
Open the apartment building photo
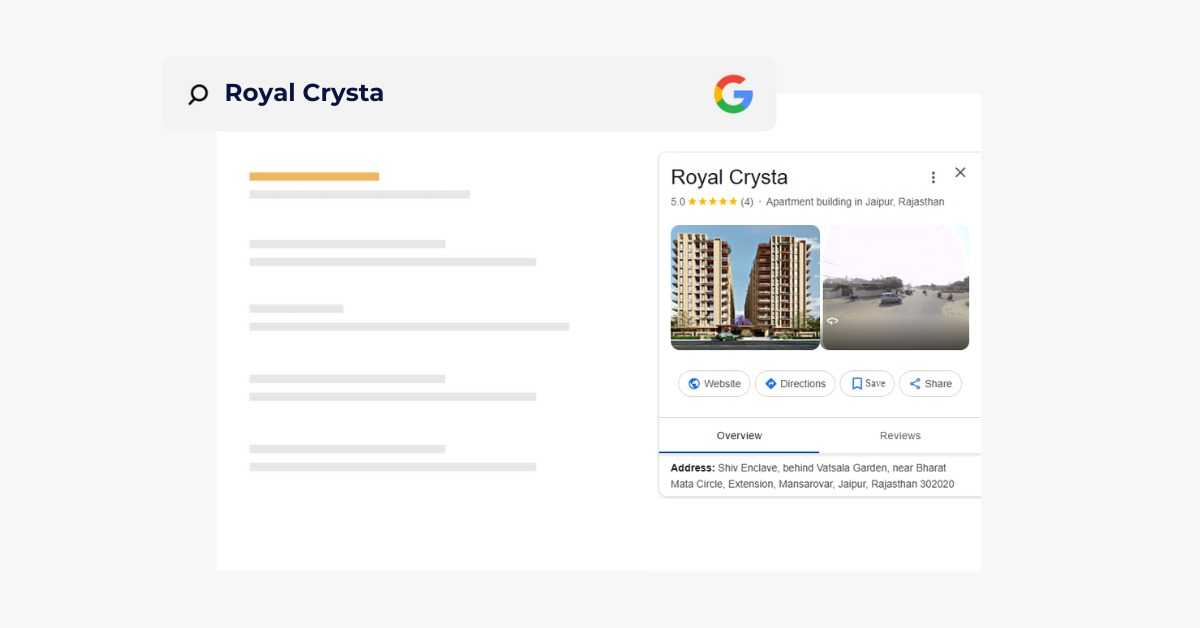(745, 287)
